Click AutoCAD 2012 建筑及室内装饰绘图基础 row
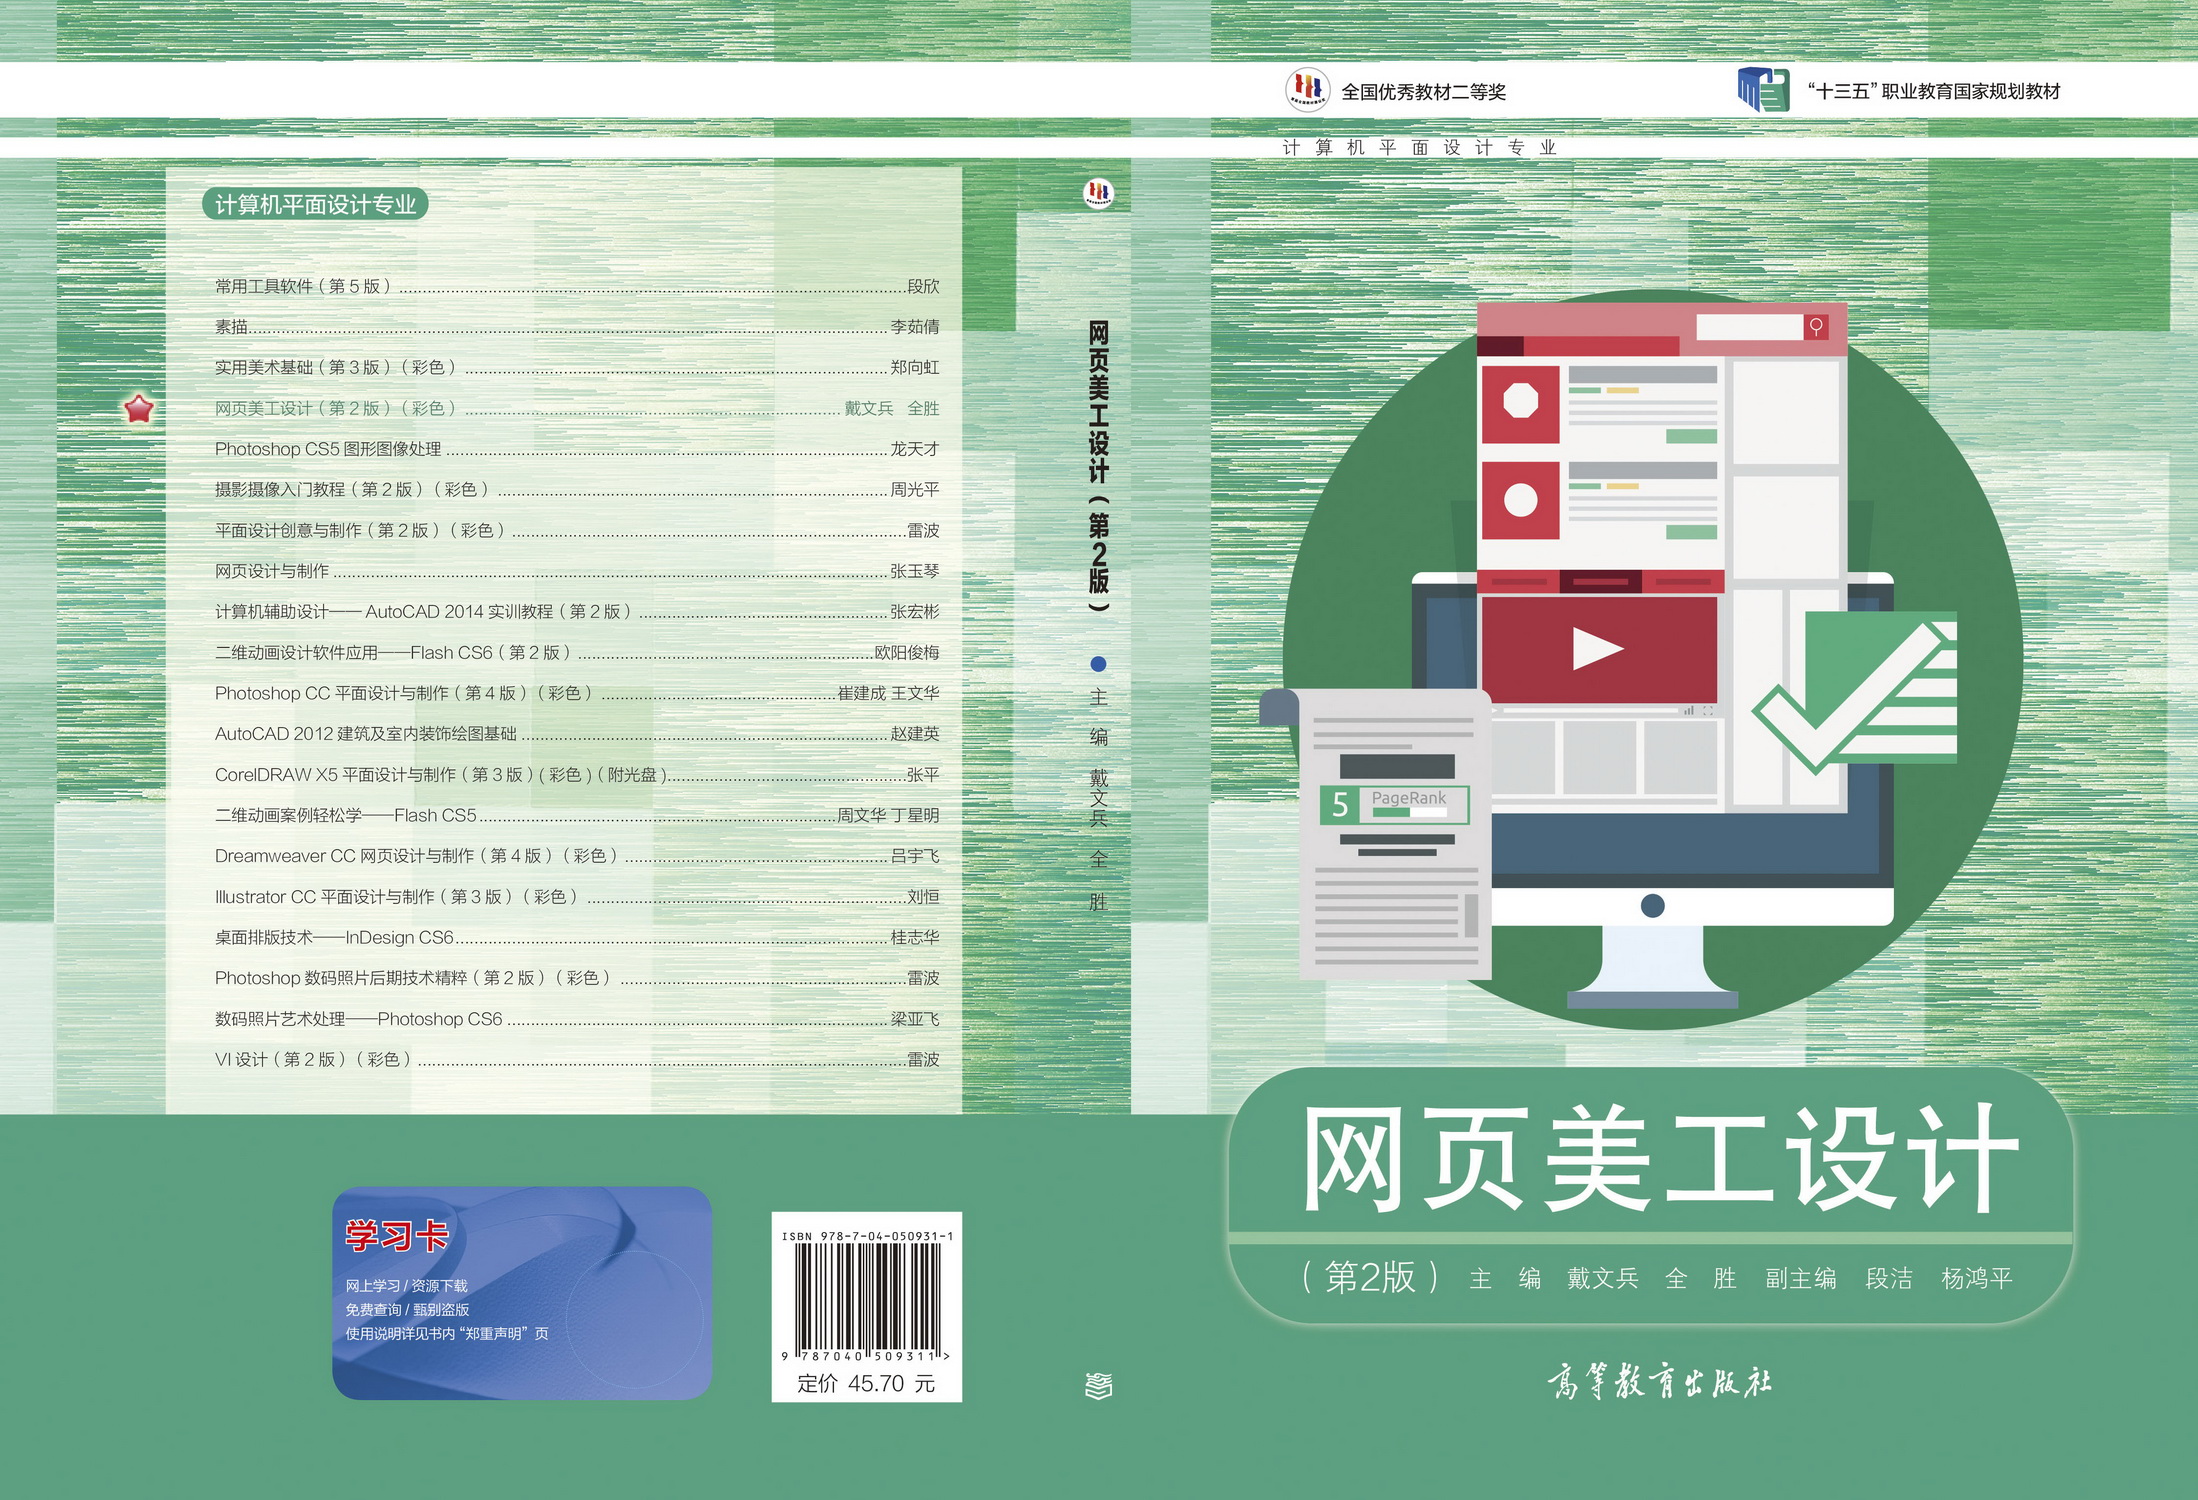The width and height of the screenshot is (2198, 1500). (x=577, y=733)
